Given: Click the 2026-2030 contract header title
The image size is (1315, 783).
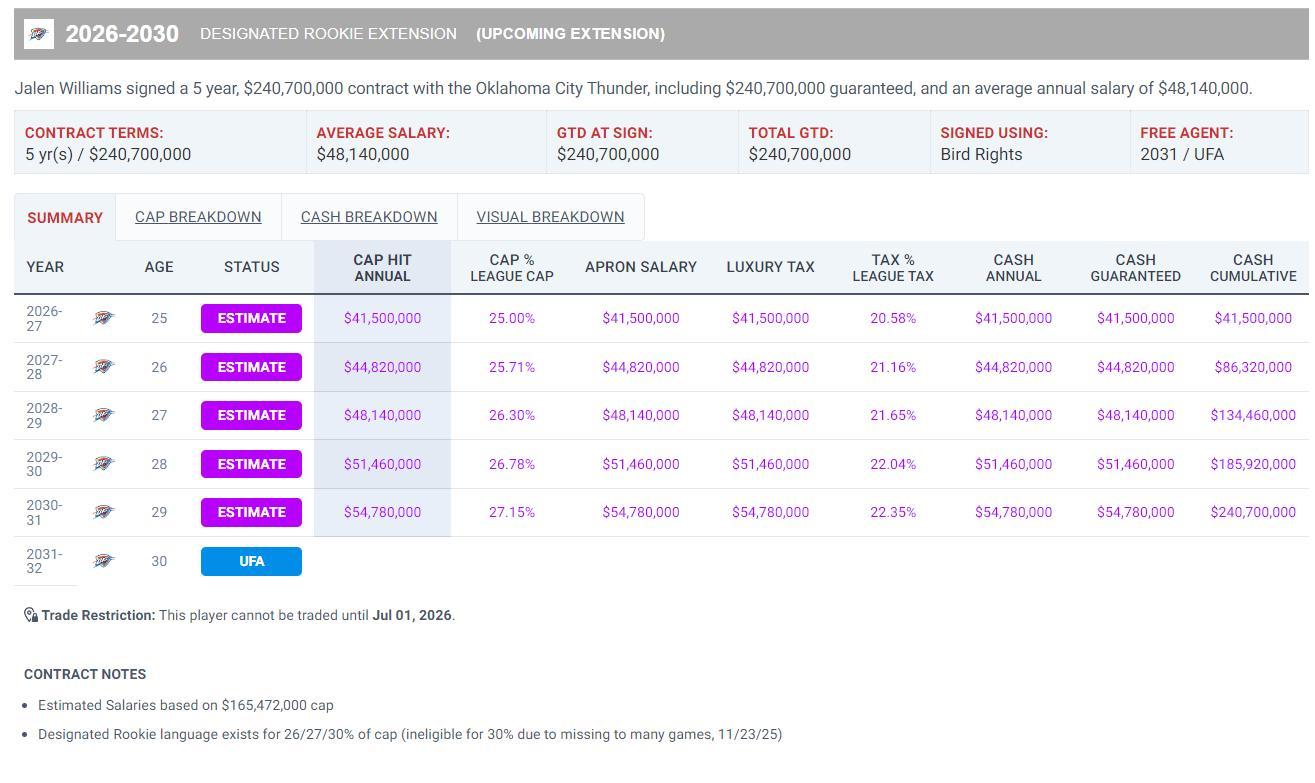Looking at the screenshot, I should tap(122, 34).
